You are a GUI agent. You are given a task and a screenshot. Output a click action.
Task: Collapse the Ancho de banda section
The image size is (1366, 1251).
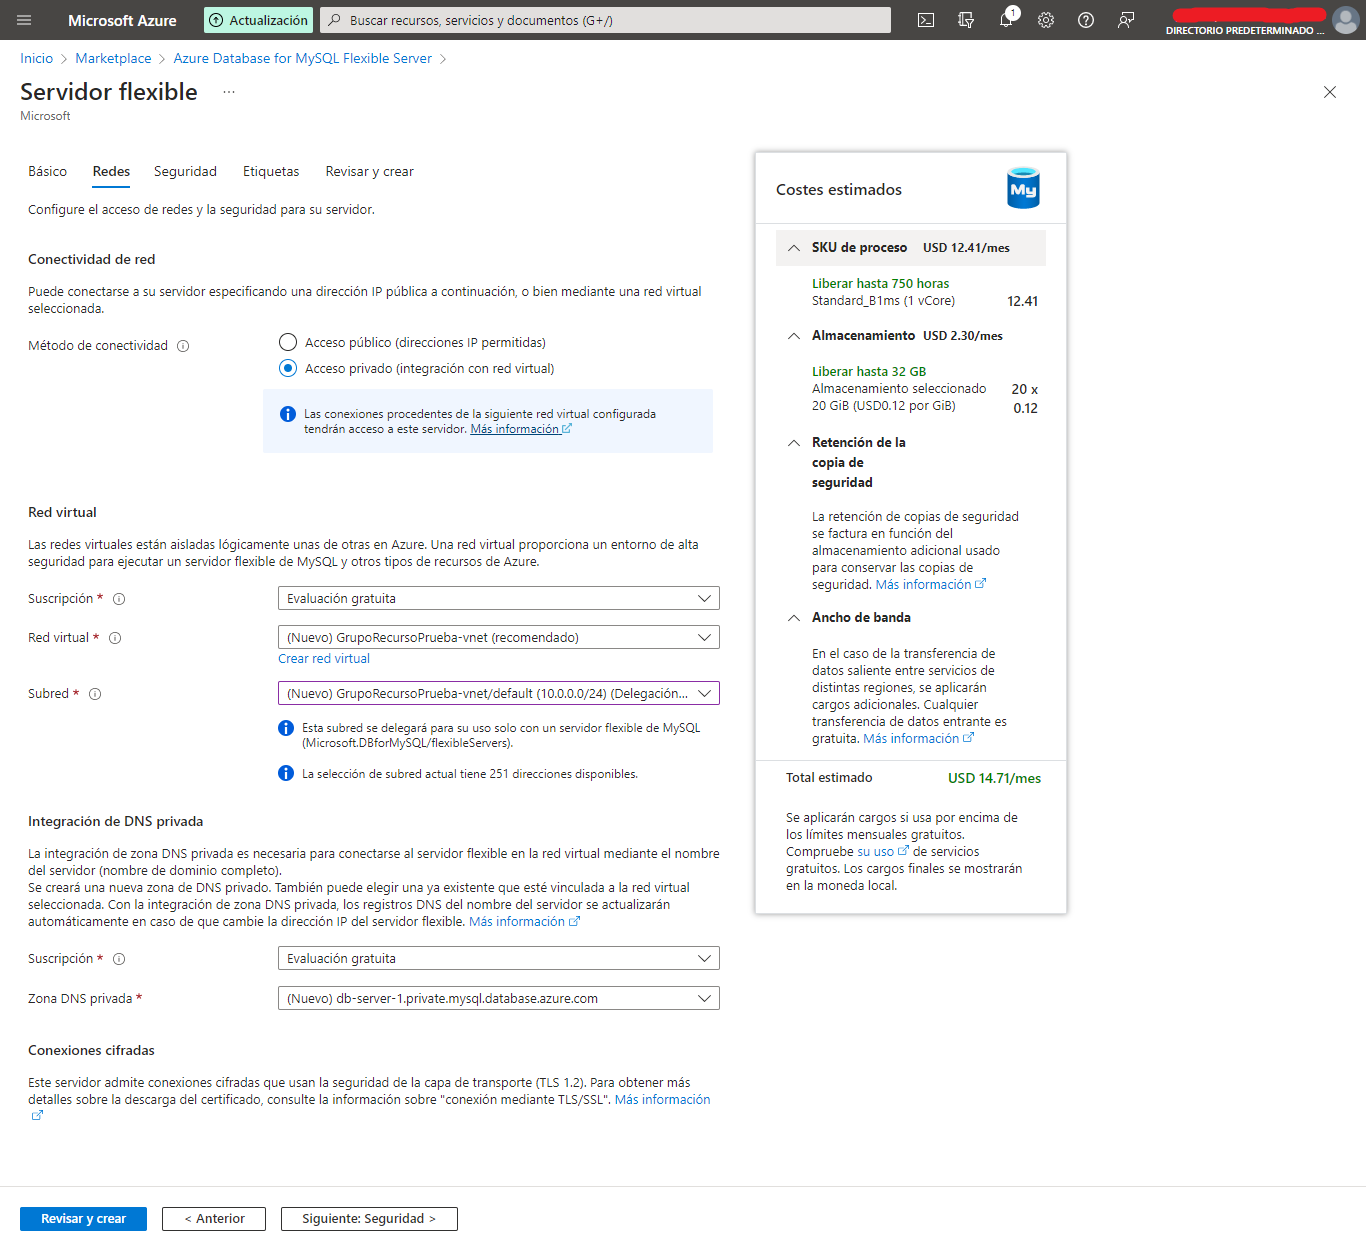[794, 618]
